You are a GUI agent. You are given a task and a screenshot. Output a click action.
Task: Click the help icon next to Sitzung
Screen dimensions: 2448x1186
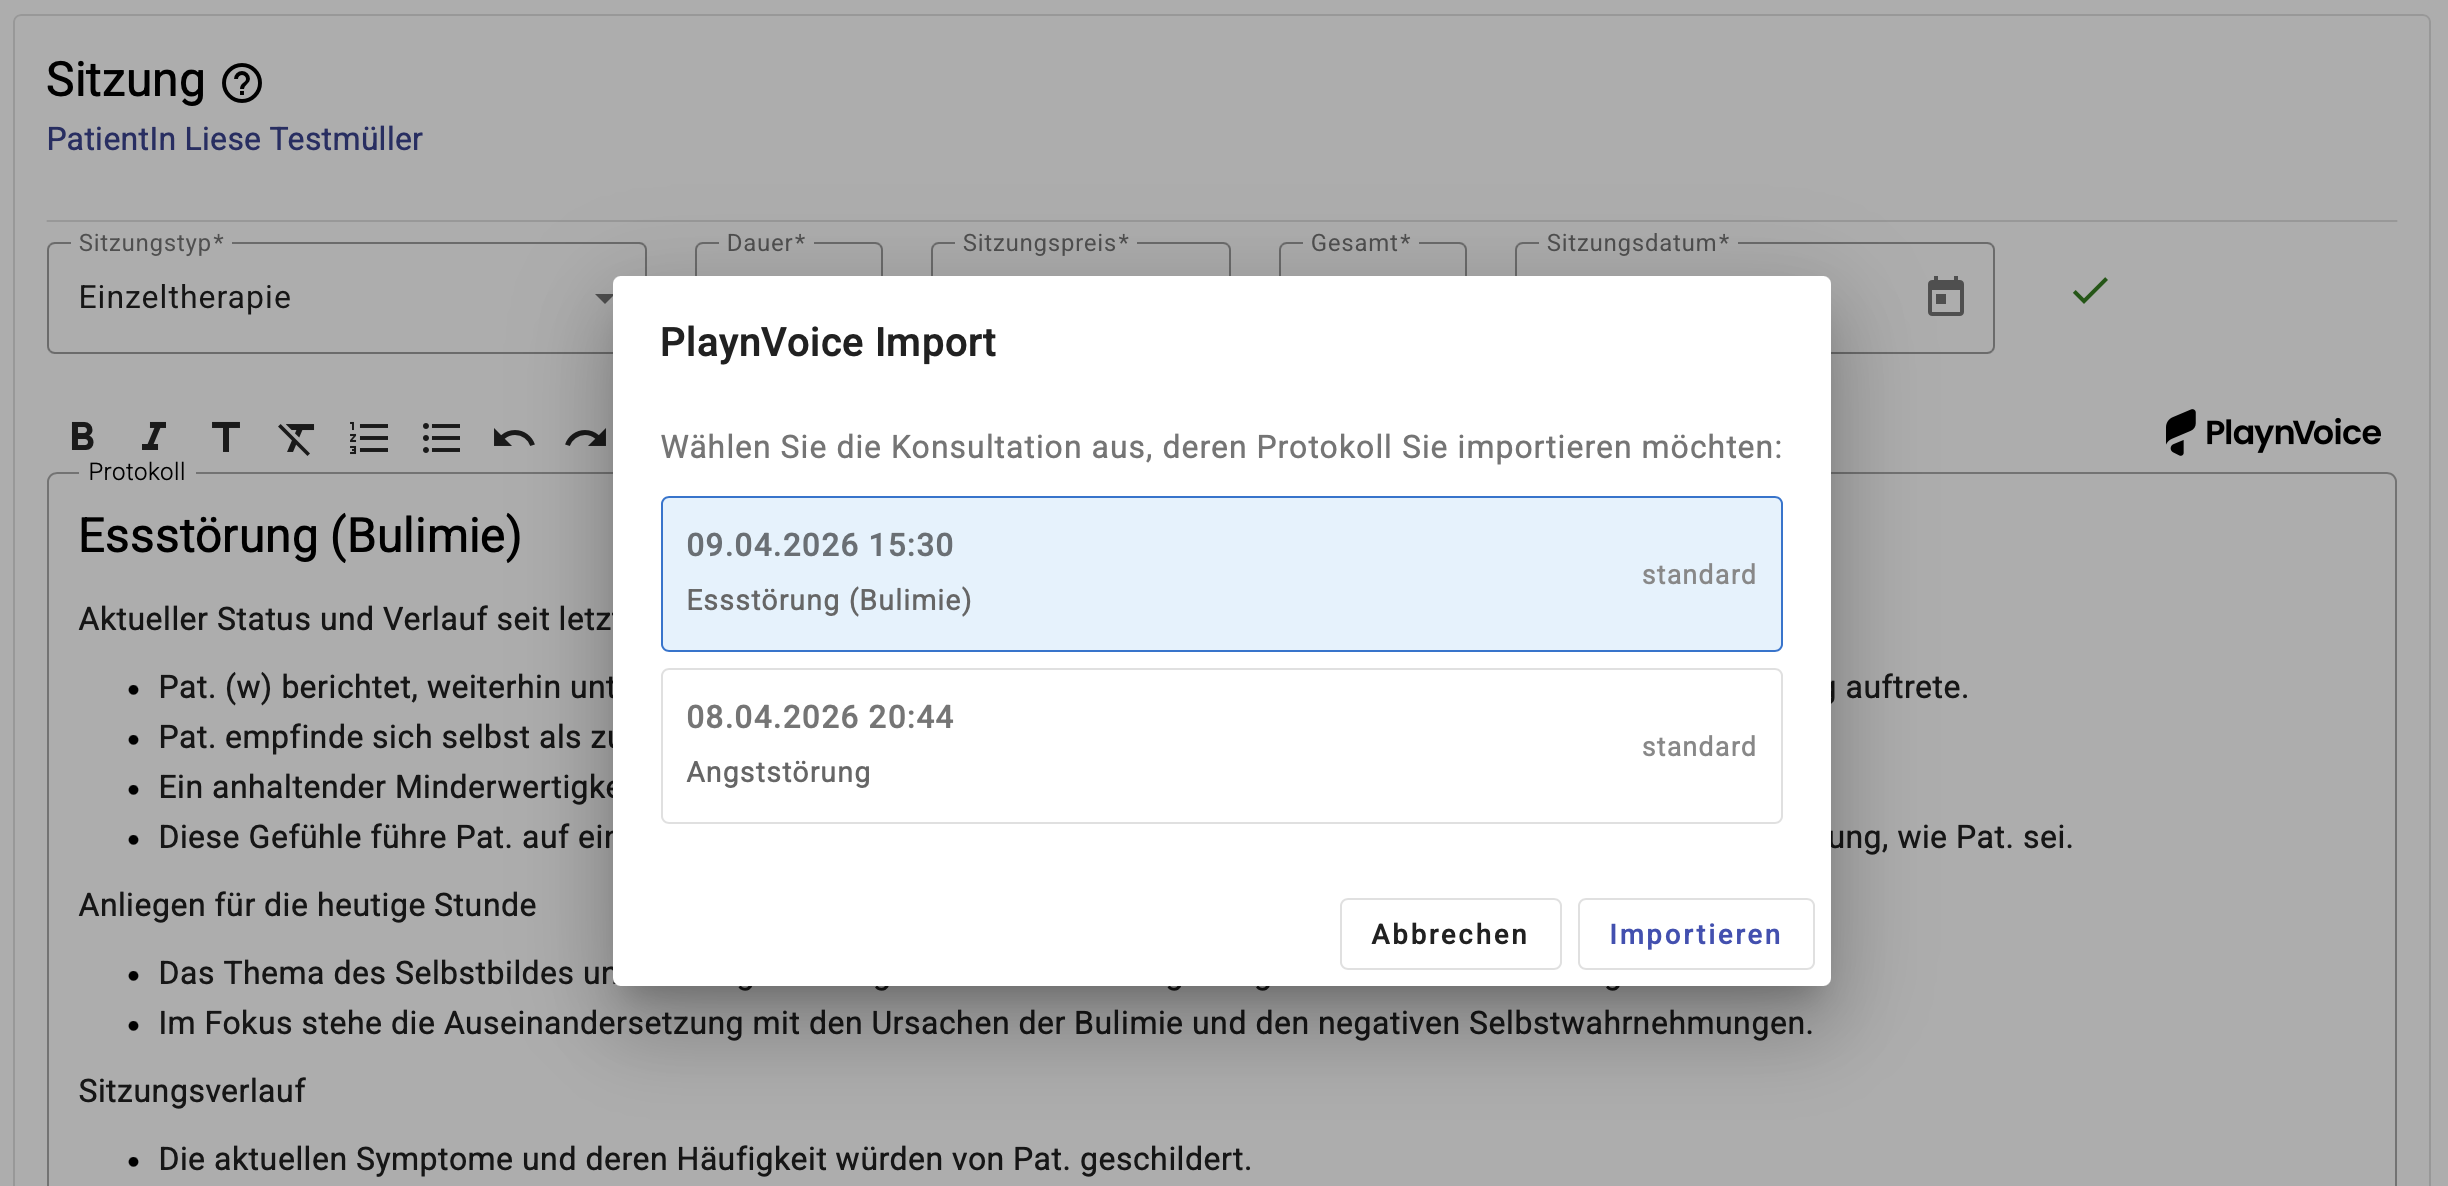click(242, 83)
